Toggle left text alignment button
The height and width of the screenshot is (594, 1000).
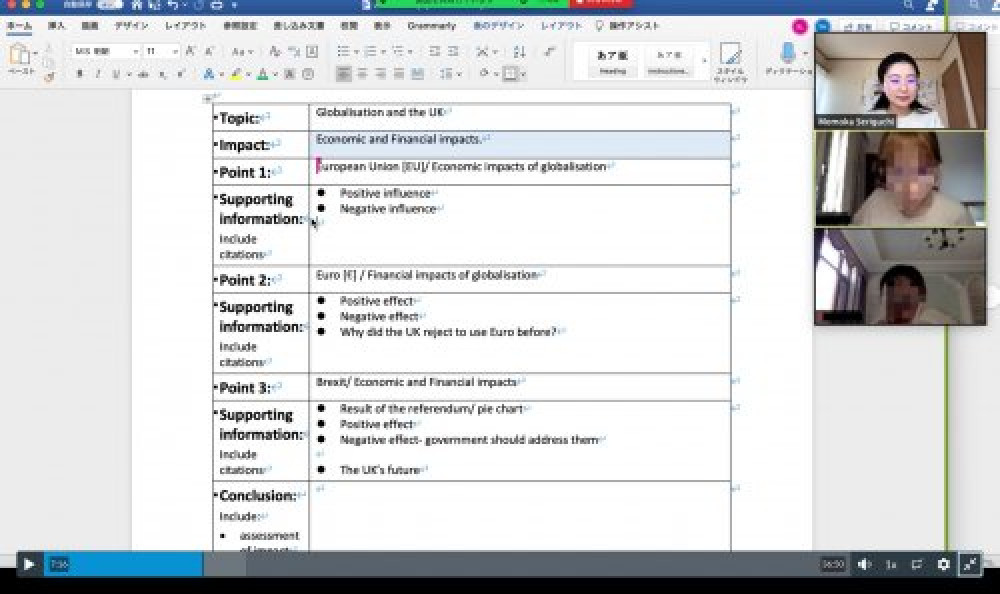pyautogui.click(x=343, y=74)
